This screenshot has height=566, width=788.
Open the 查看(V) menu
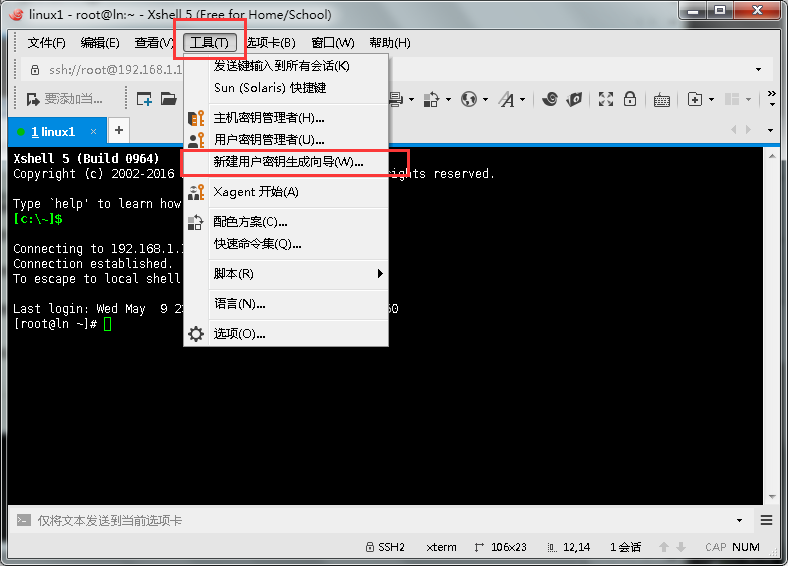tap(153, 43)
